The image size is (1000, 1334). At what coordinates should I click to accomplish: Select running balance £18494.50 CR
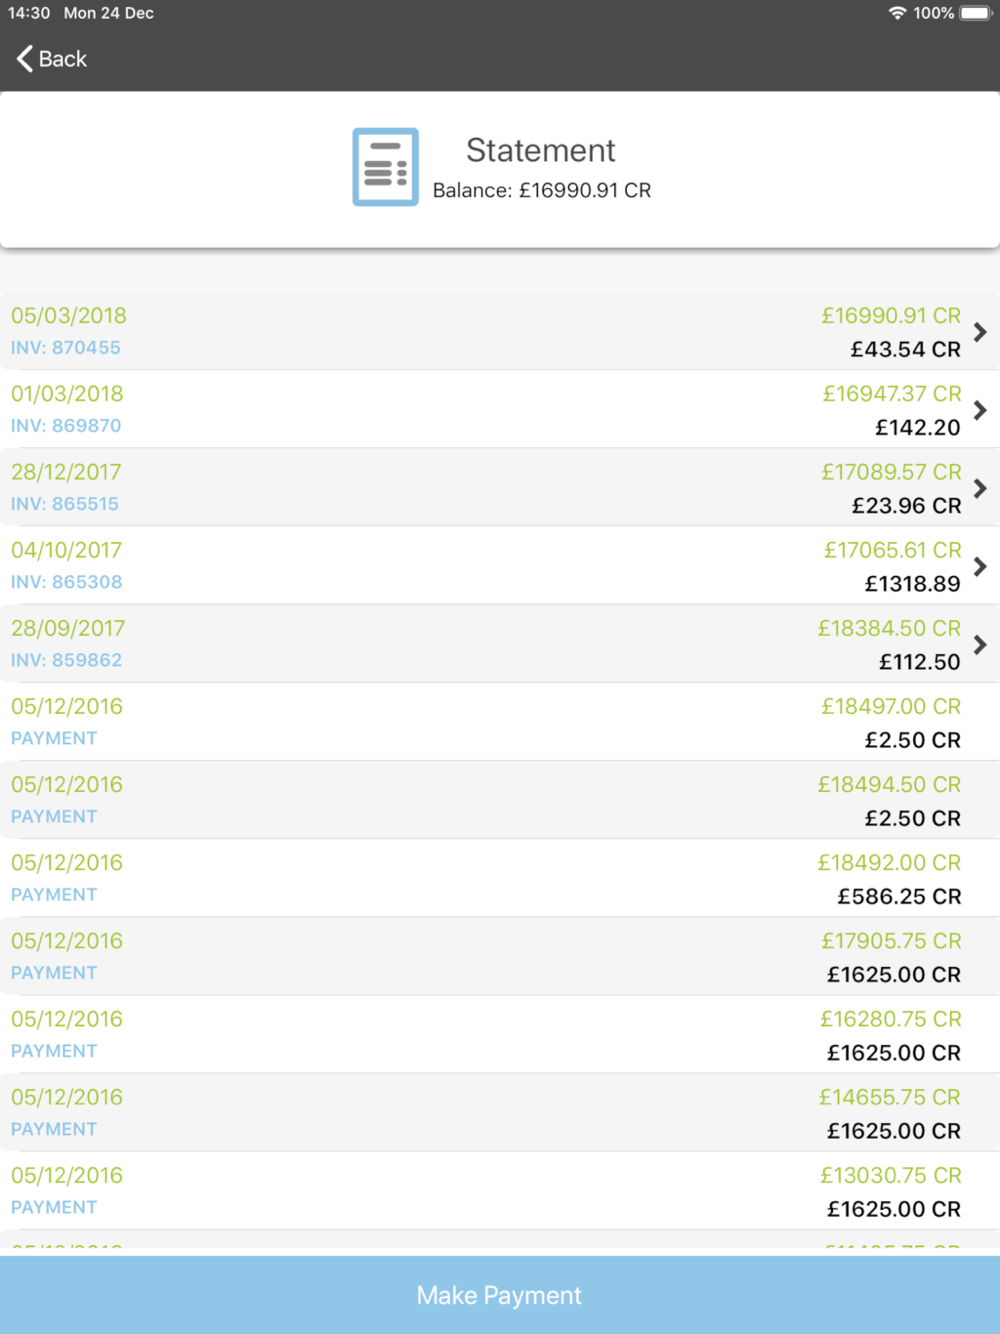point(889,784)
